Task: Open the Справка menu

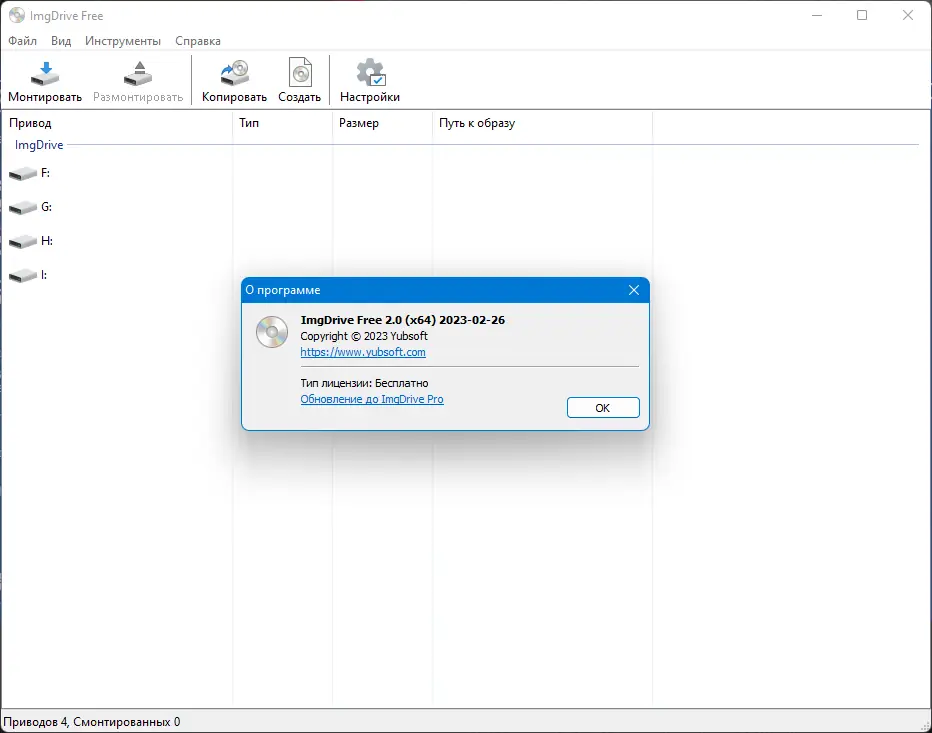Action: tap(198, 40)
